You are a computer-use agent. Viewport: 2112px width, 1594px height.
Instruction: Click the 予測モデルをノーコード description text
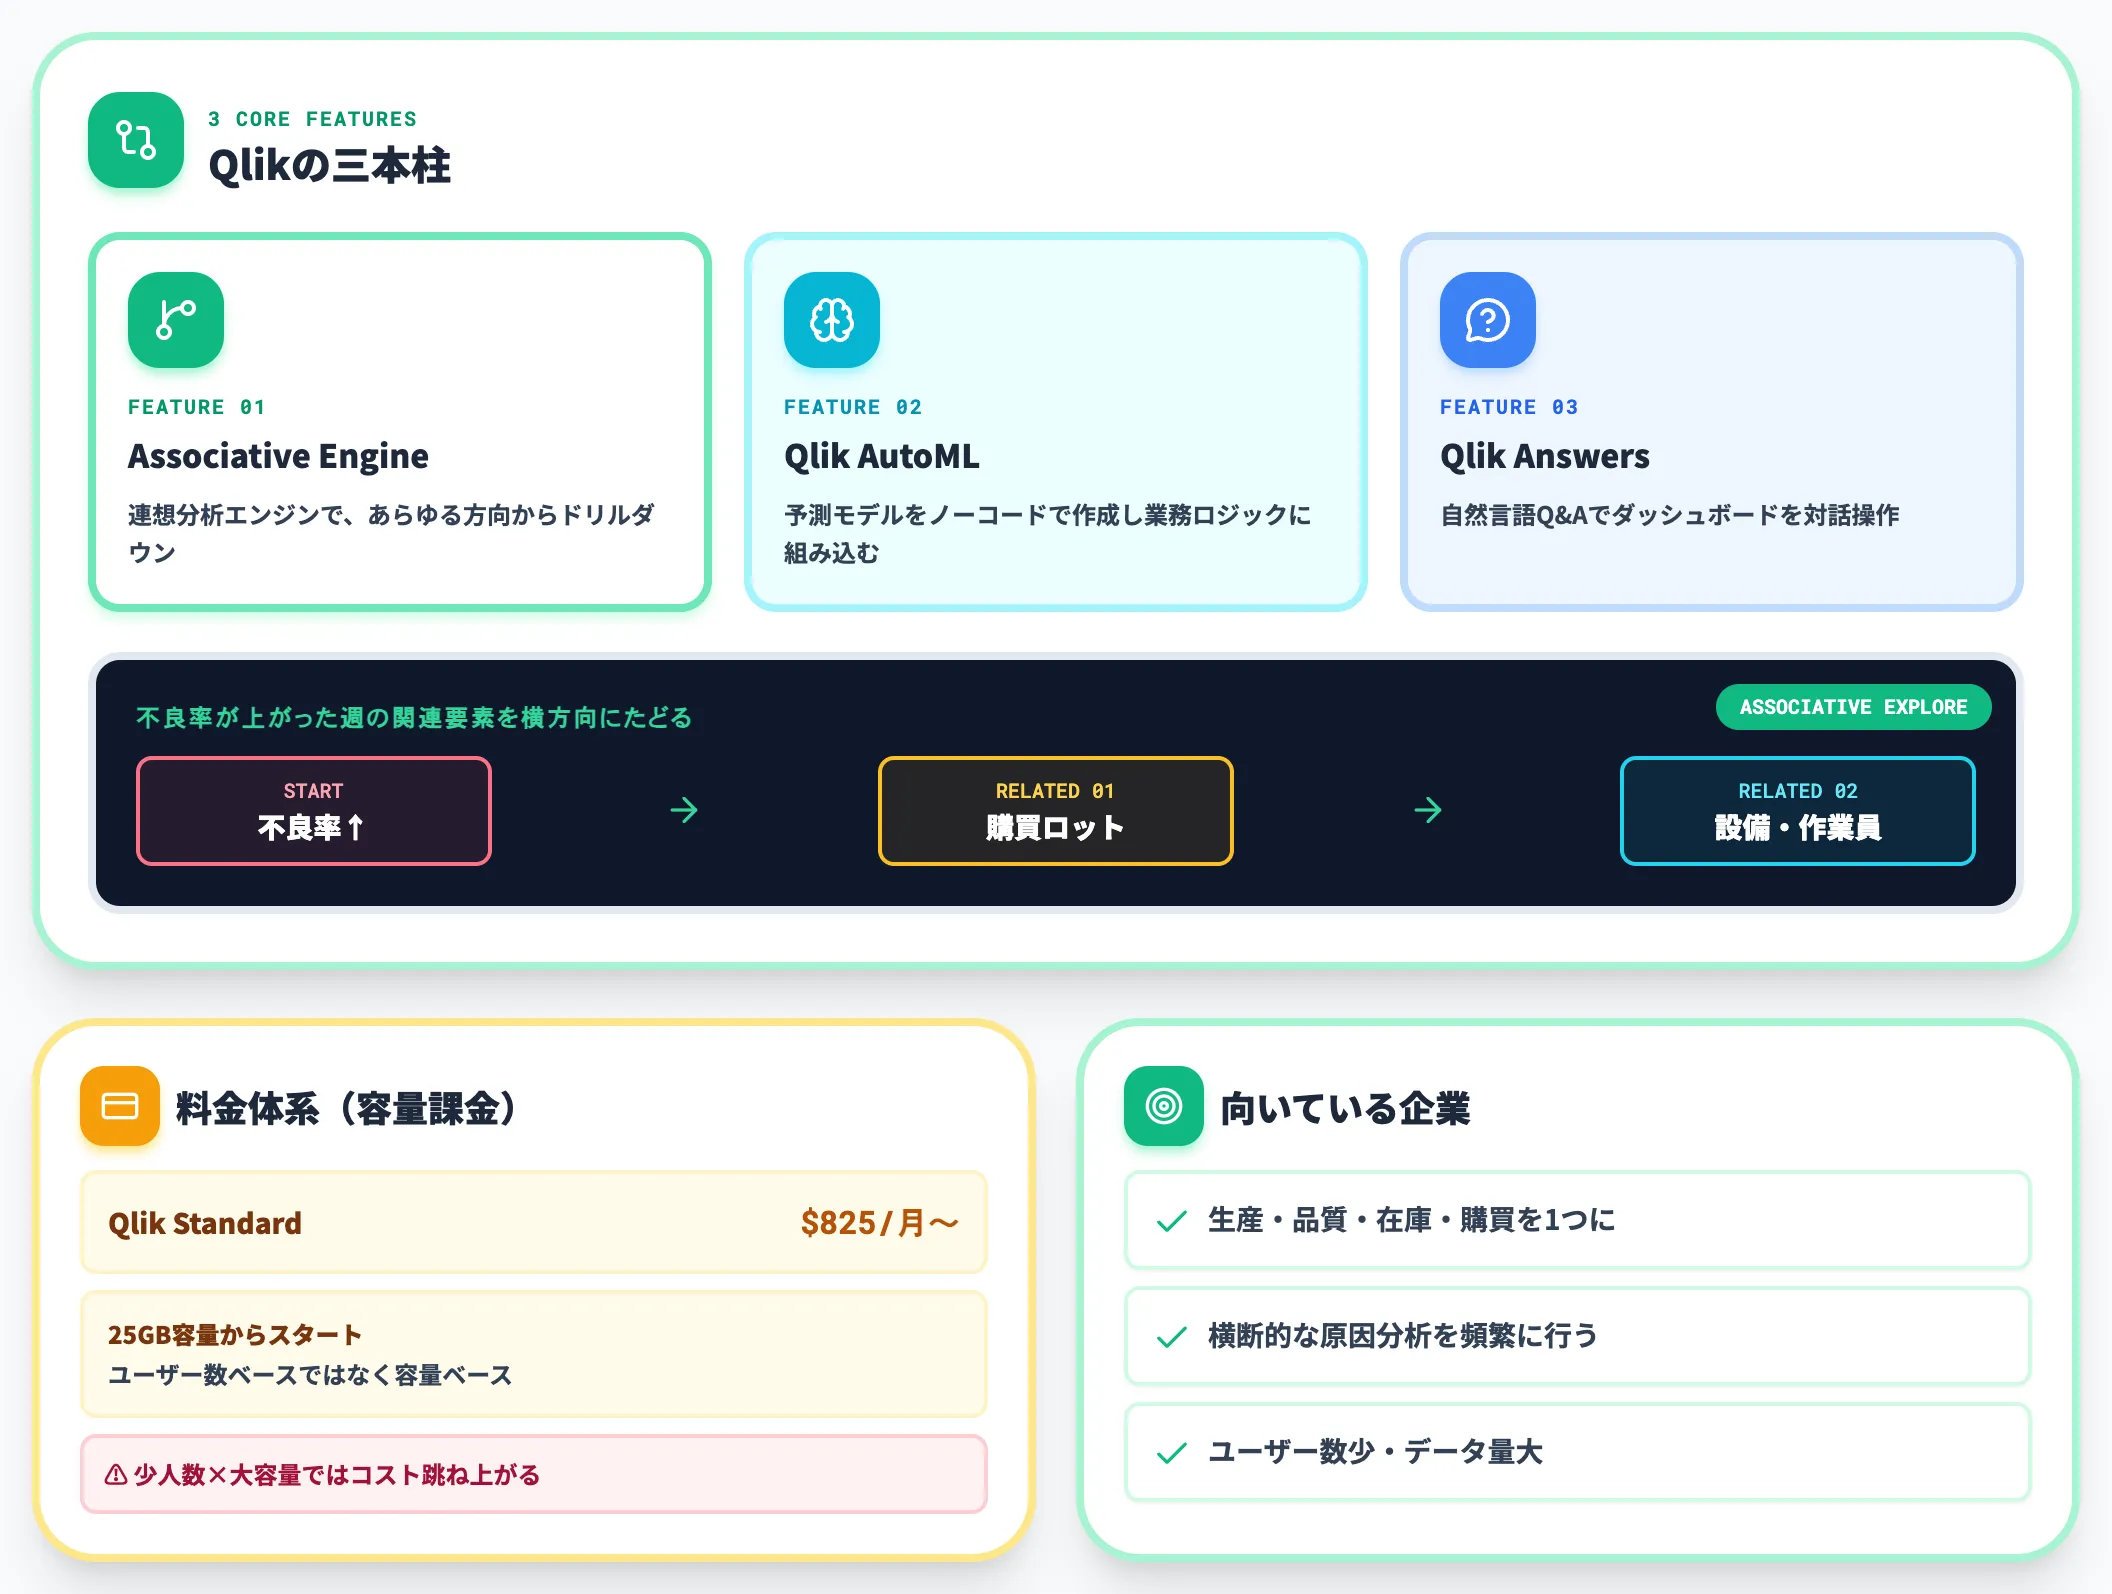[1047, 534]
